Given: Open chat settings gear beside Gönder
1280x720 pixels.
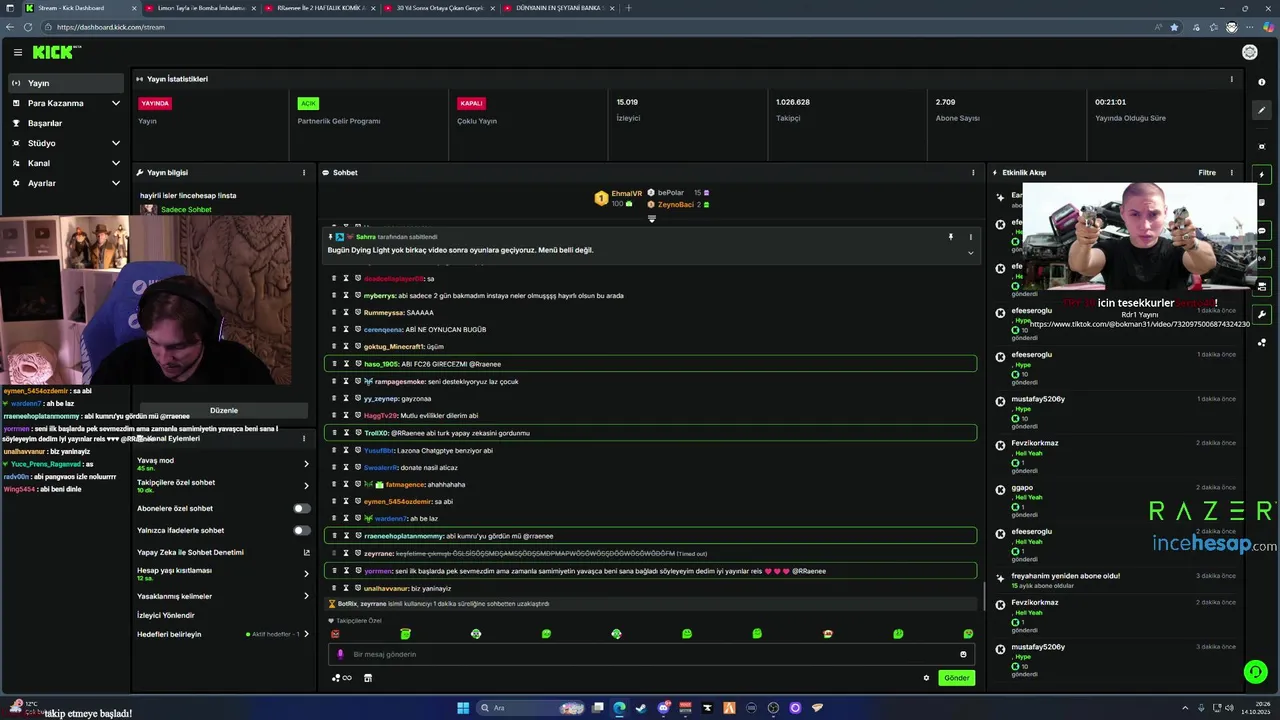Looking at the screenshot, I should (926, 678).
